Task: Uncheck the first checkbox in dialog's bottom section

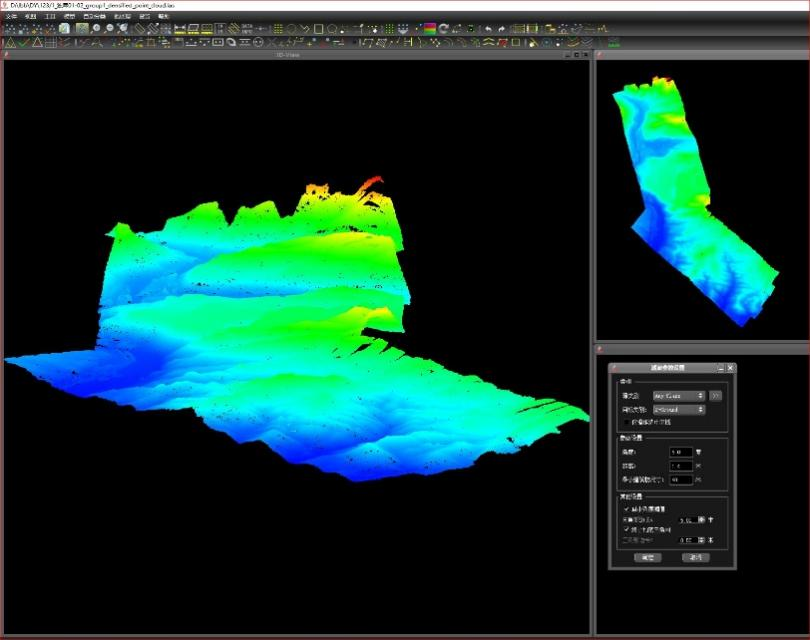Action: pyautogui.click(x=627, y=509)
